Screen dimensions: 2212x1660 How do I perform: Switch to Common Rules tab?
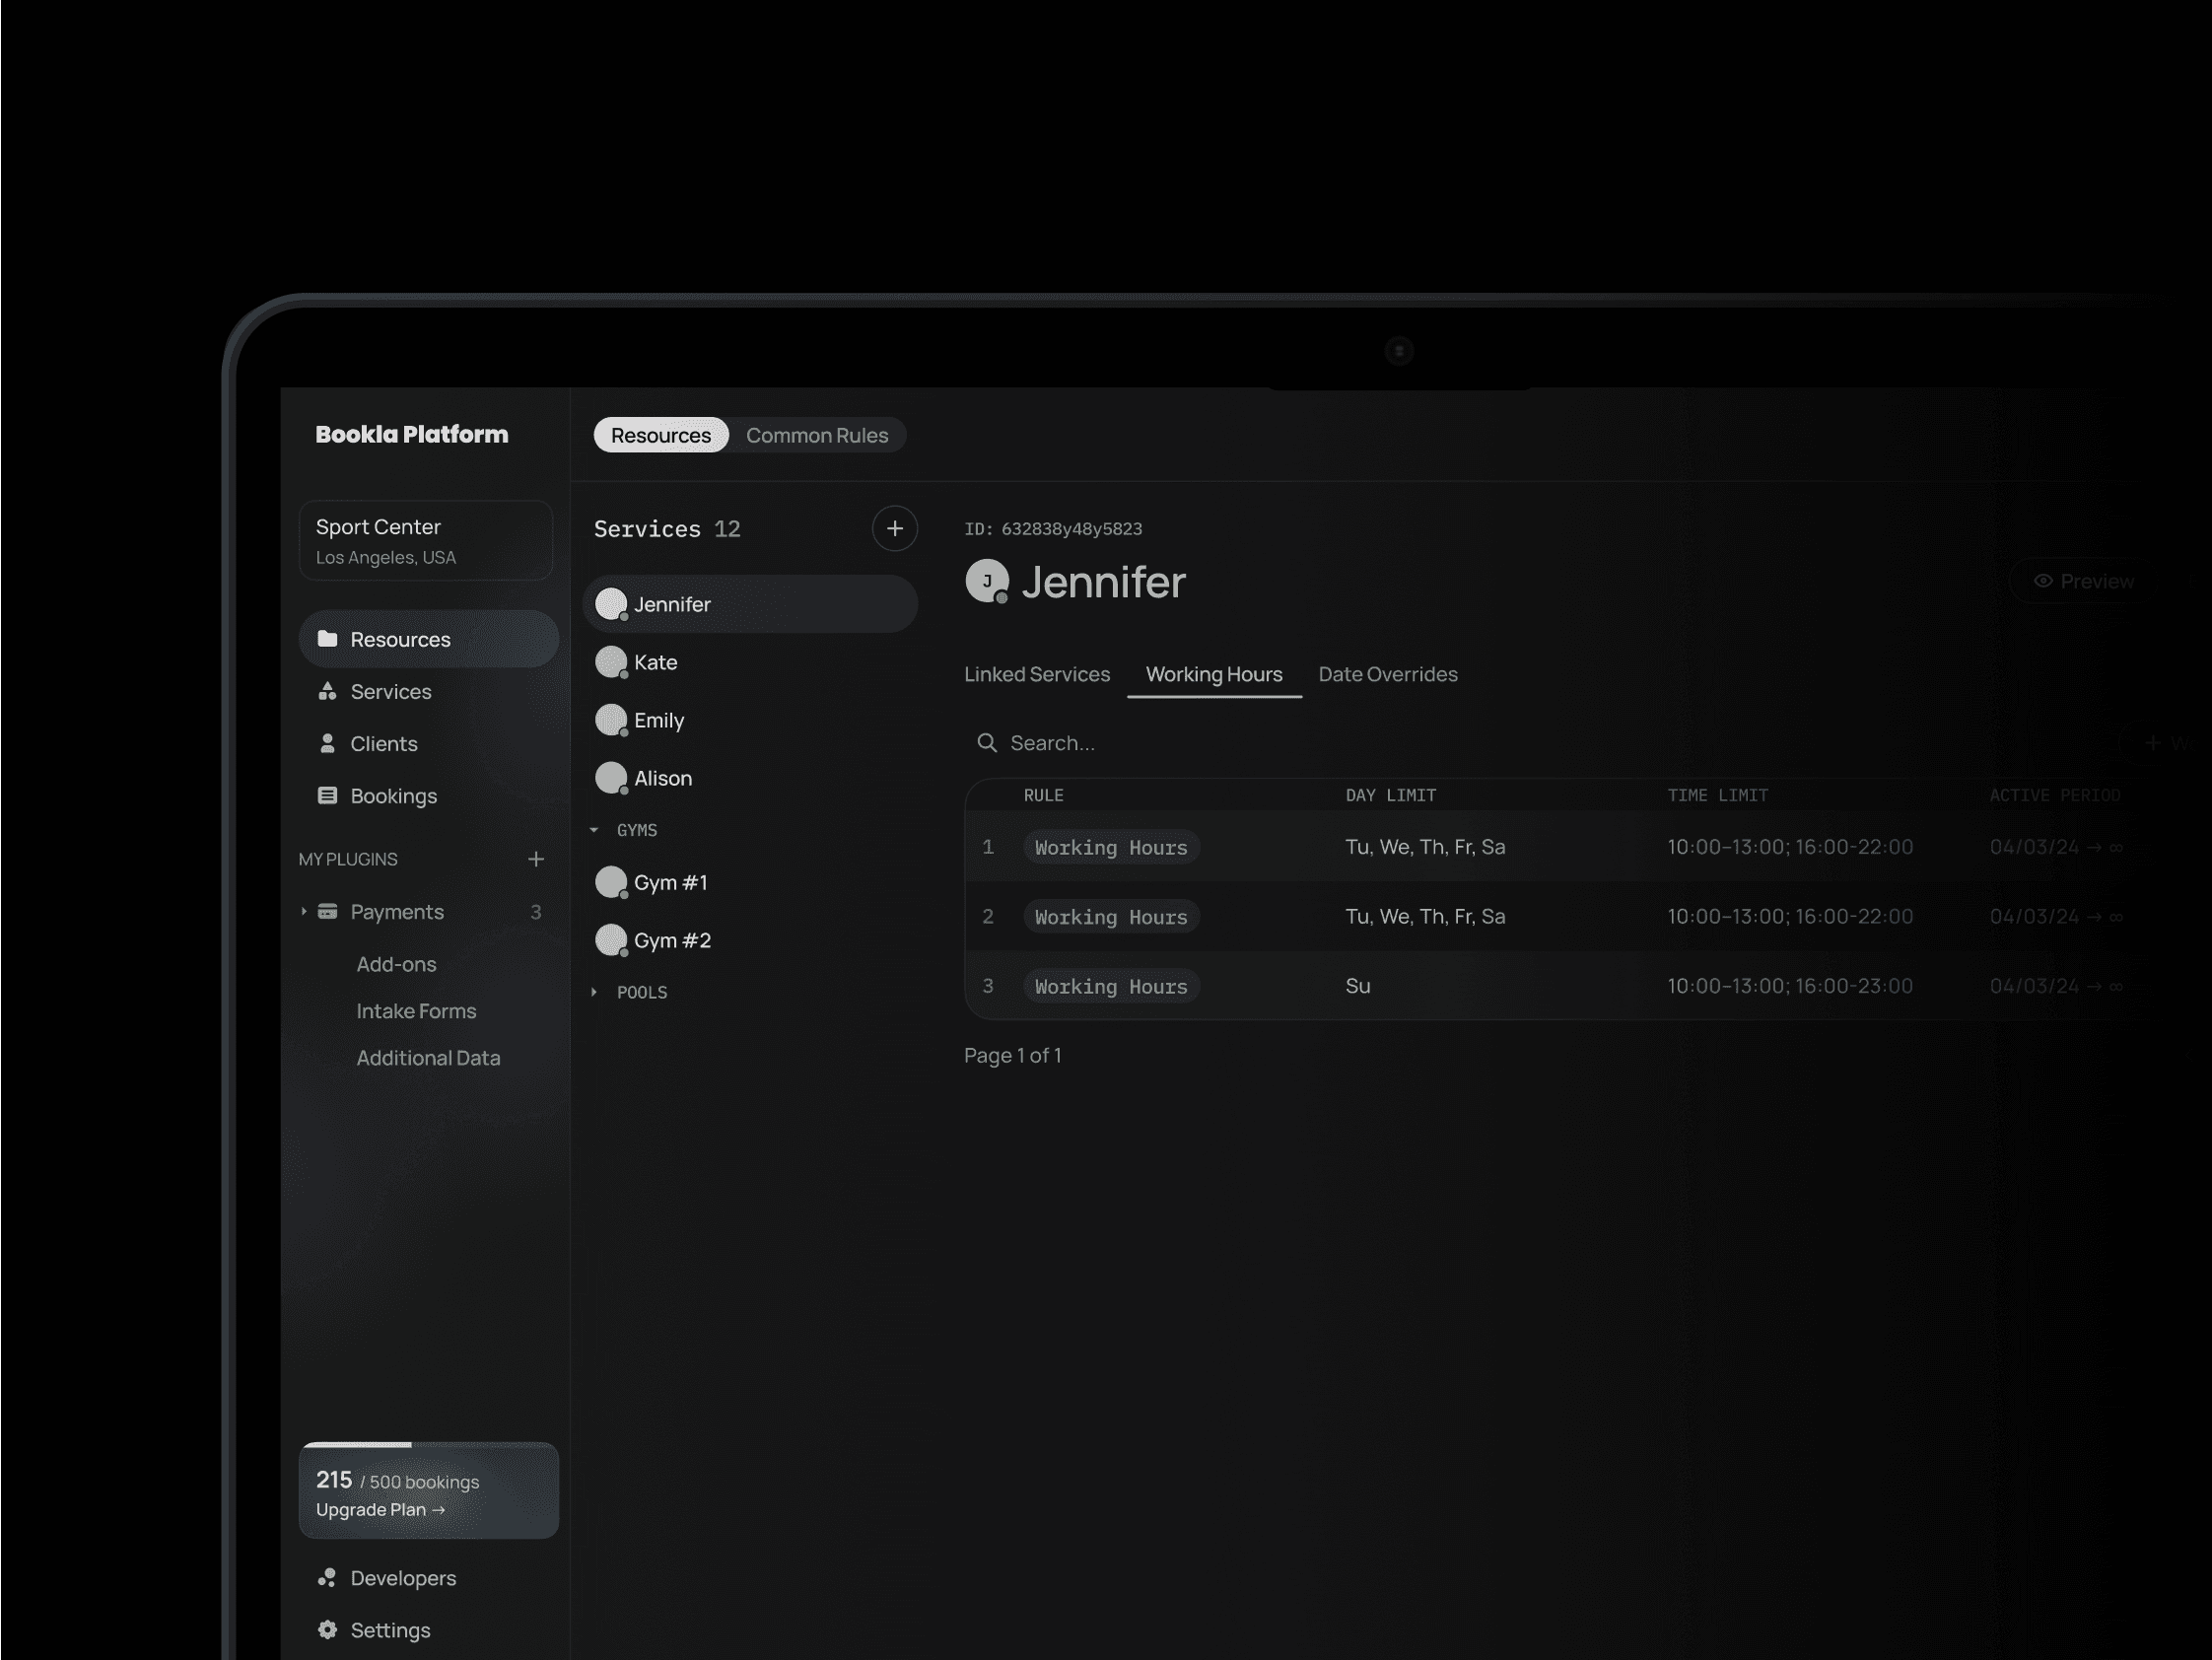(816, 435)
